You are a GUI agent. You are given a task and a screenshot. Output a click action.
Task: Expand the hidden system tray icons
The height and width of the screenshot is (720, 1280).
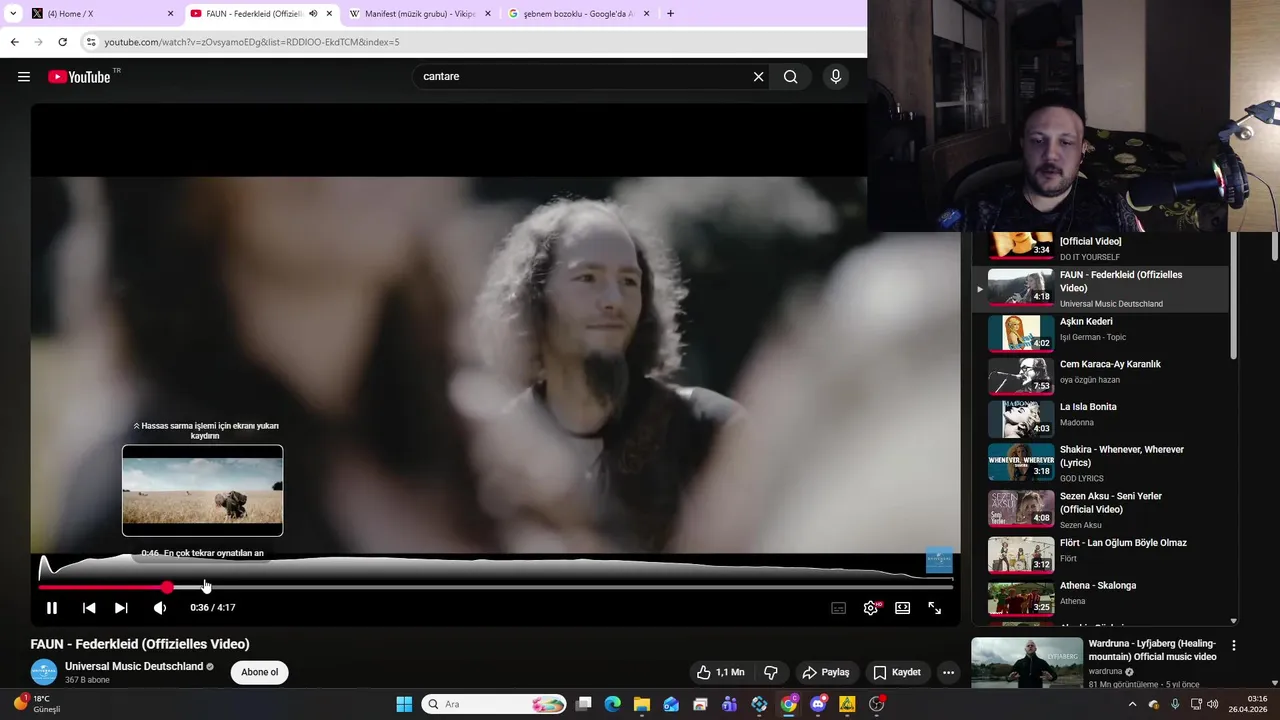[x=1132, y=704]
